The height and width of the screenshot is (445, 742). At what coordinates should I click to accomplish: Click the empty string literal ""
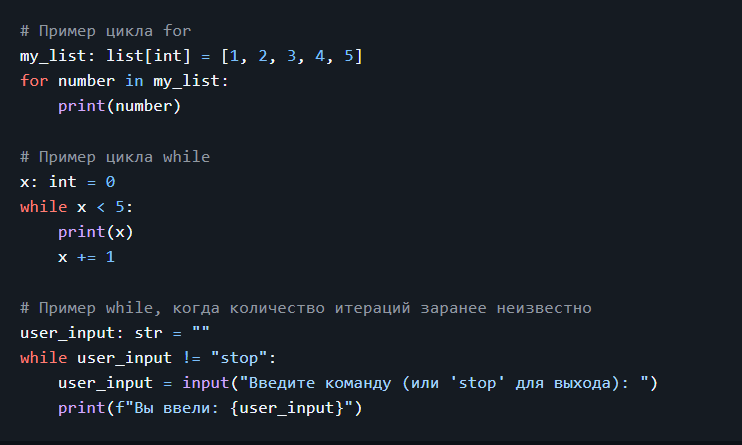(201, 332)
